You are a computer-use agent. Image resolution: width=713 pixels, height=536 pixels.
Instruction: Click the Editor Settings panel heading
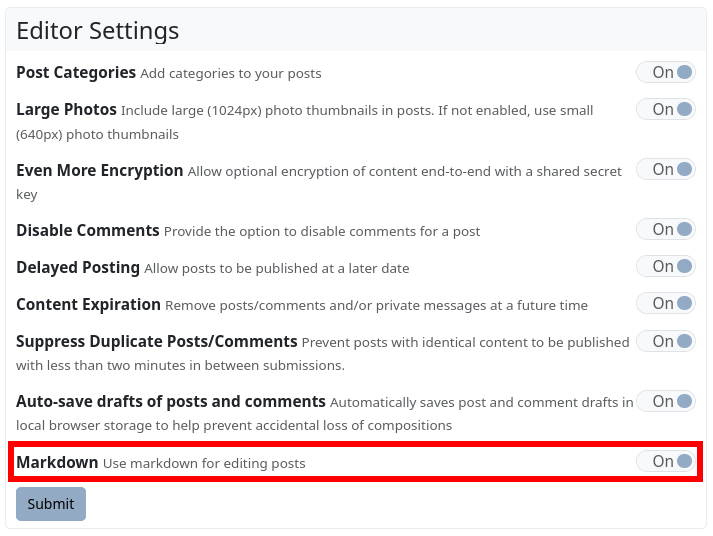pyautogui.click(x=98, y=31)
